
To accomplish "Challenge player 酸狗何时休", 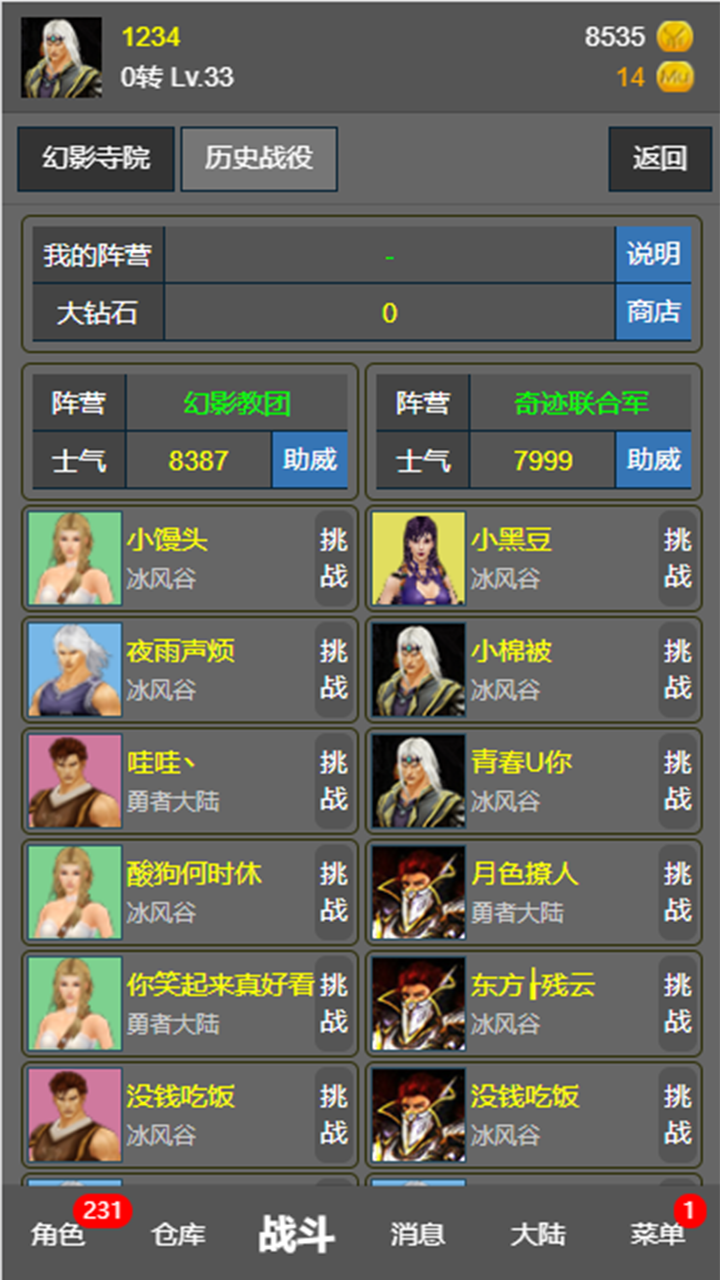I will [x=334, y=893].
